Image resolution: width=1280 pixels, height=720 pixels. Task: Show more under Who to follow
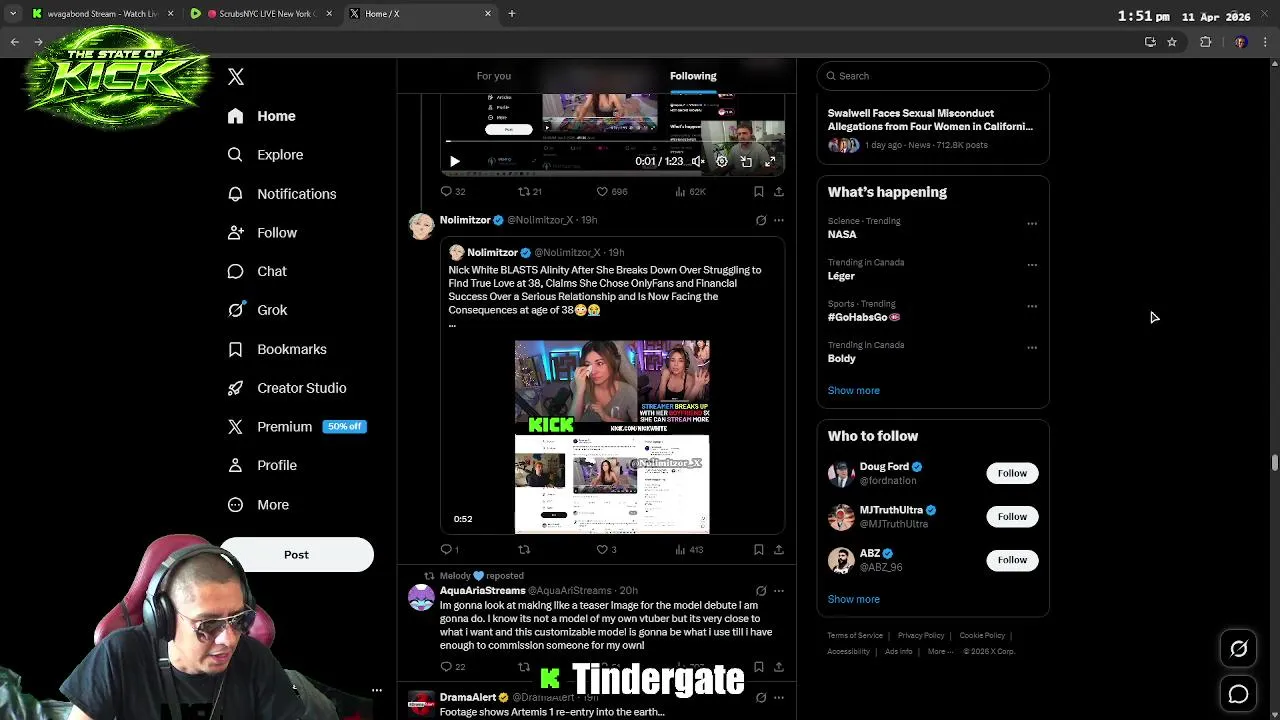[x=854, y=599]
